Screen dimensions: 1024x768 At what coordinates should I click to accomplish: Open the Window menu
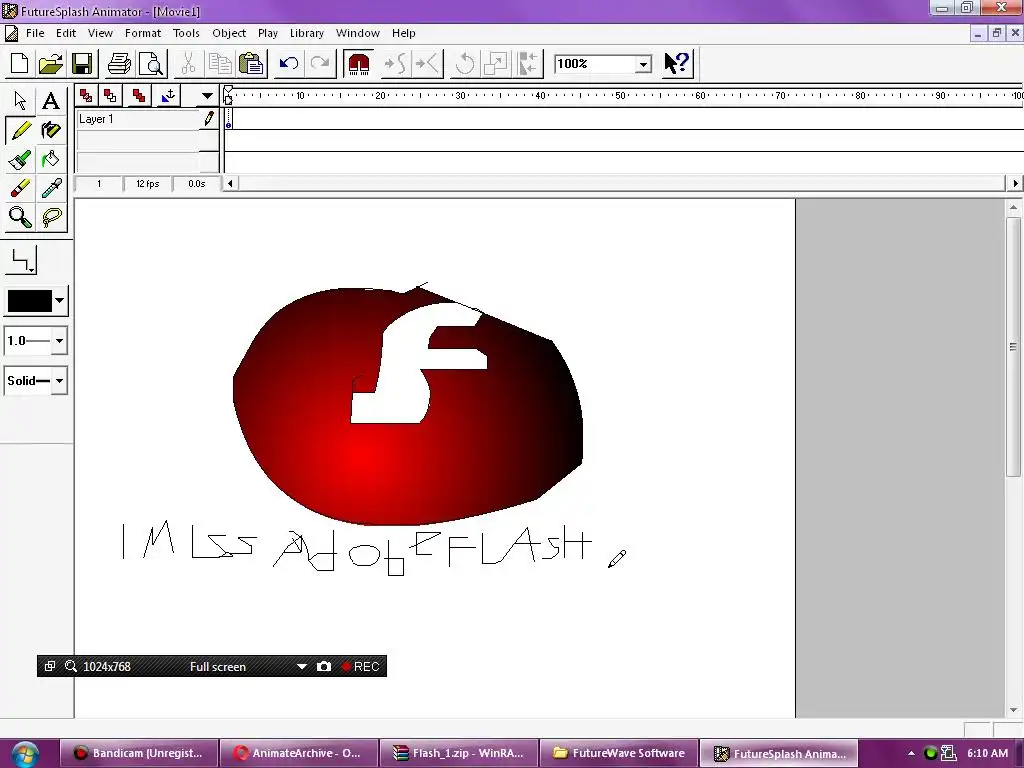tap(358, 33)
